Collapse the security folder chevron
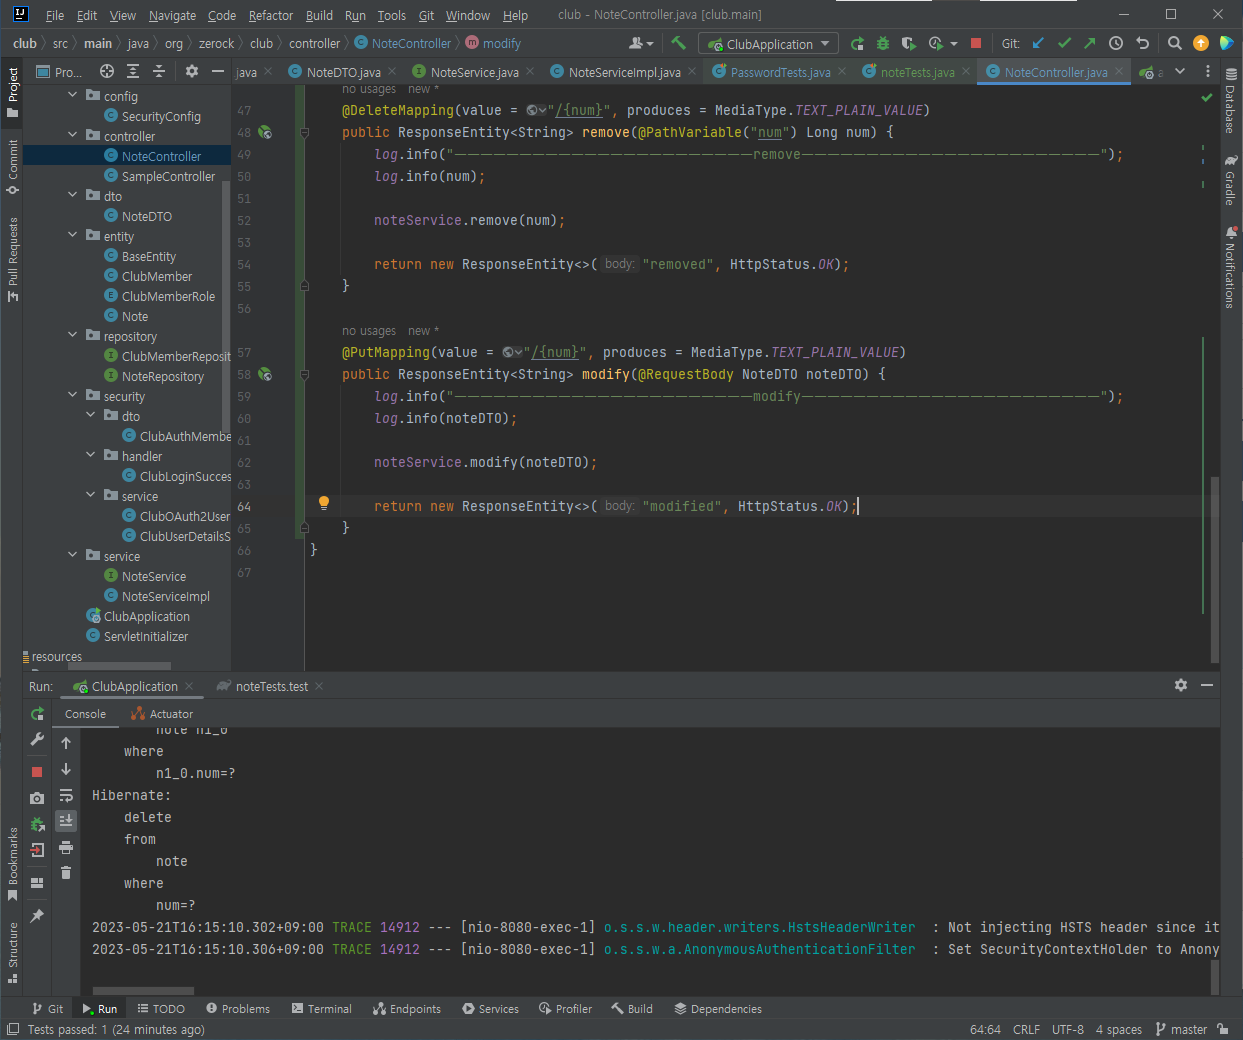Viewport: 1243px width, 1040px height. [x=72, y=396]
